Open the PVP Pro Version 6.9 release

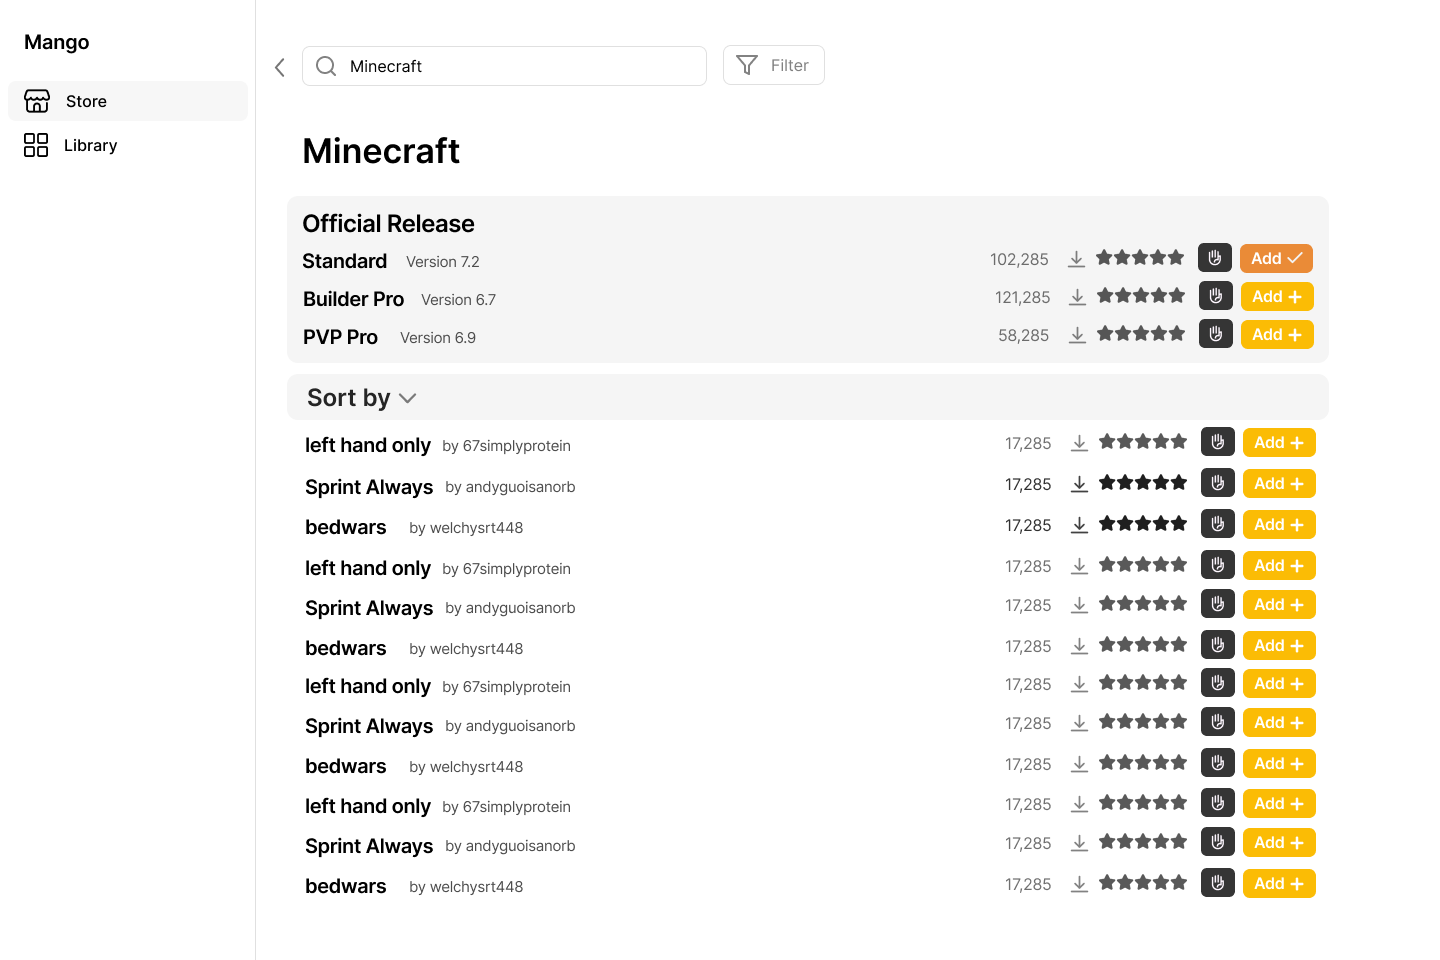[x=389, y=337]
